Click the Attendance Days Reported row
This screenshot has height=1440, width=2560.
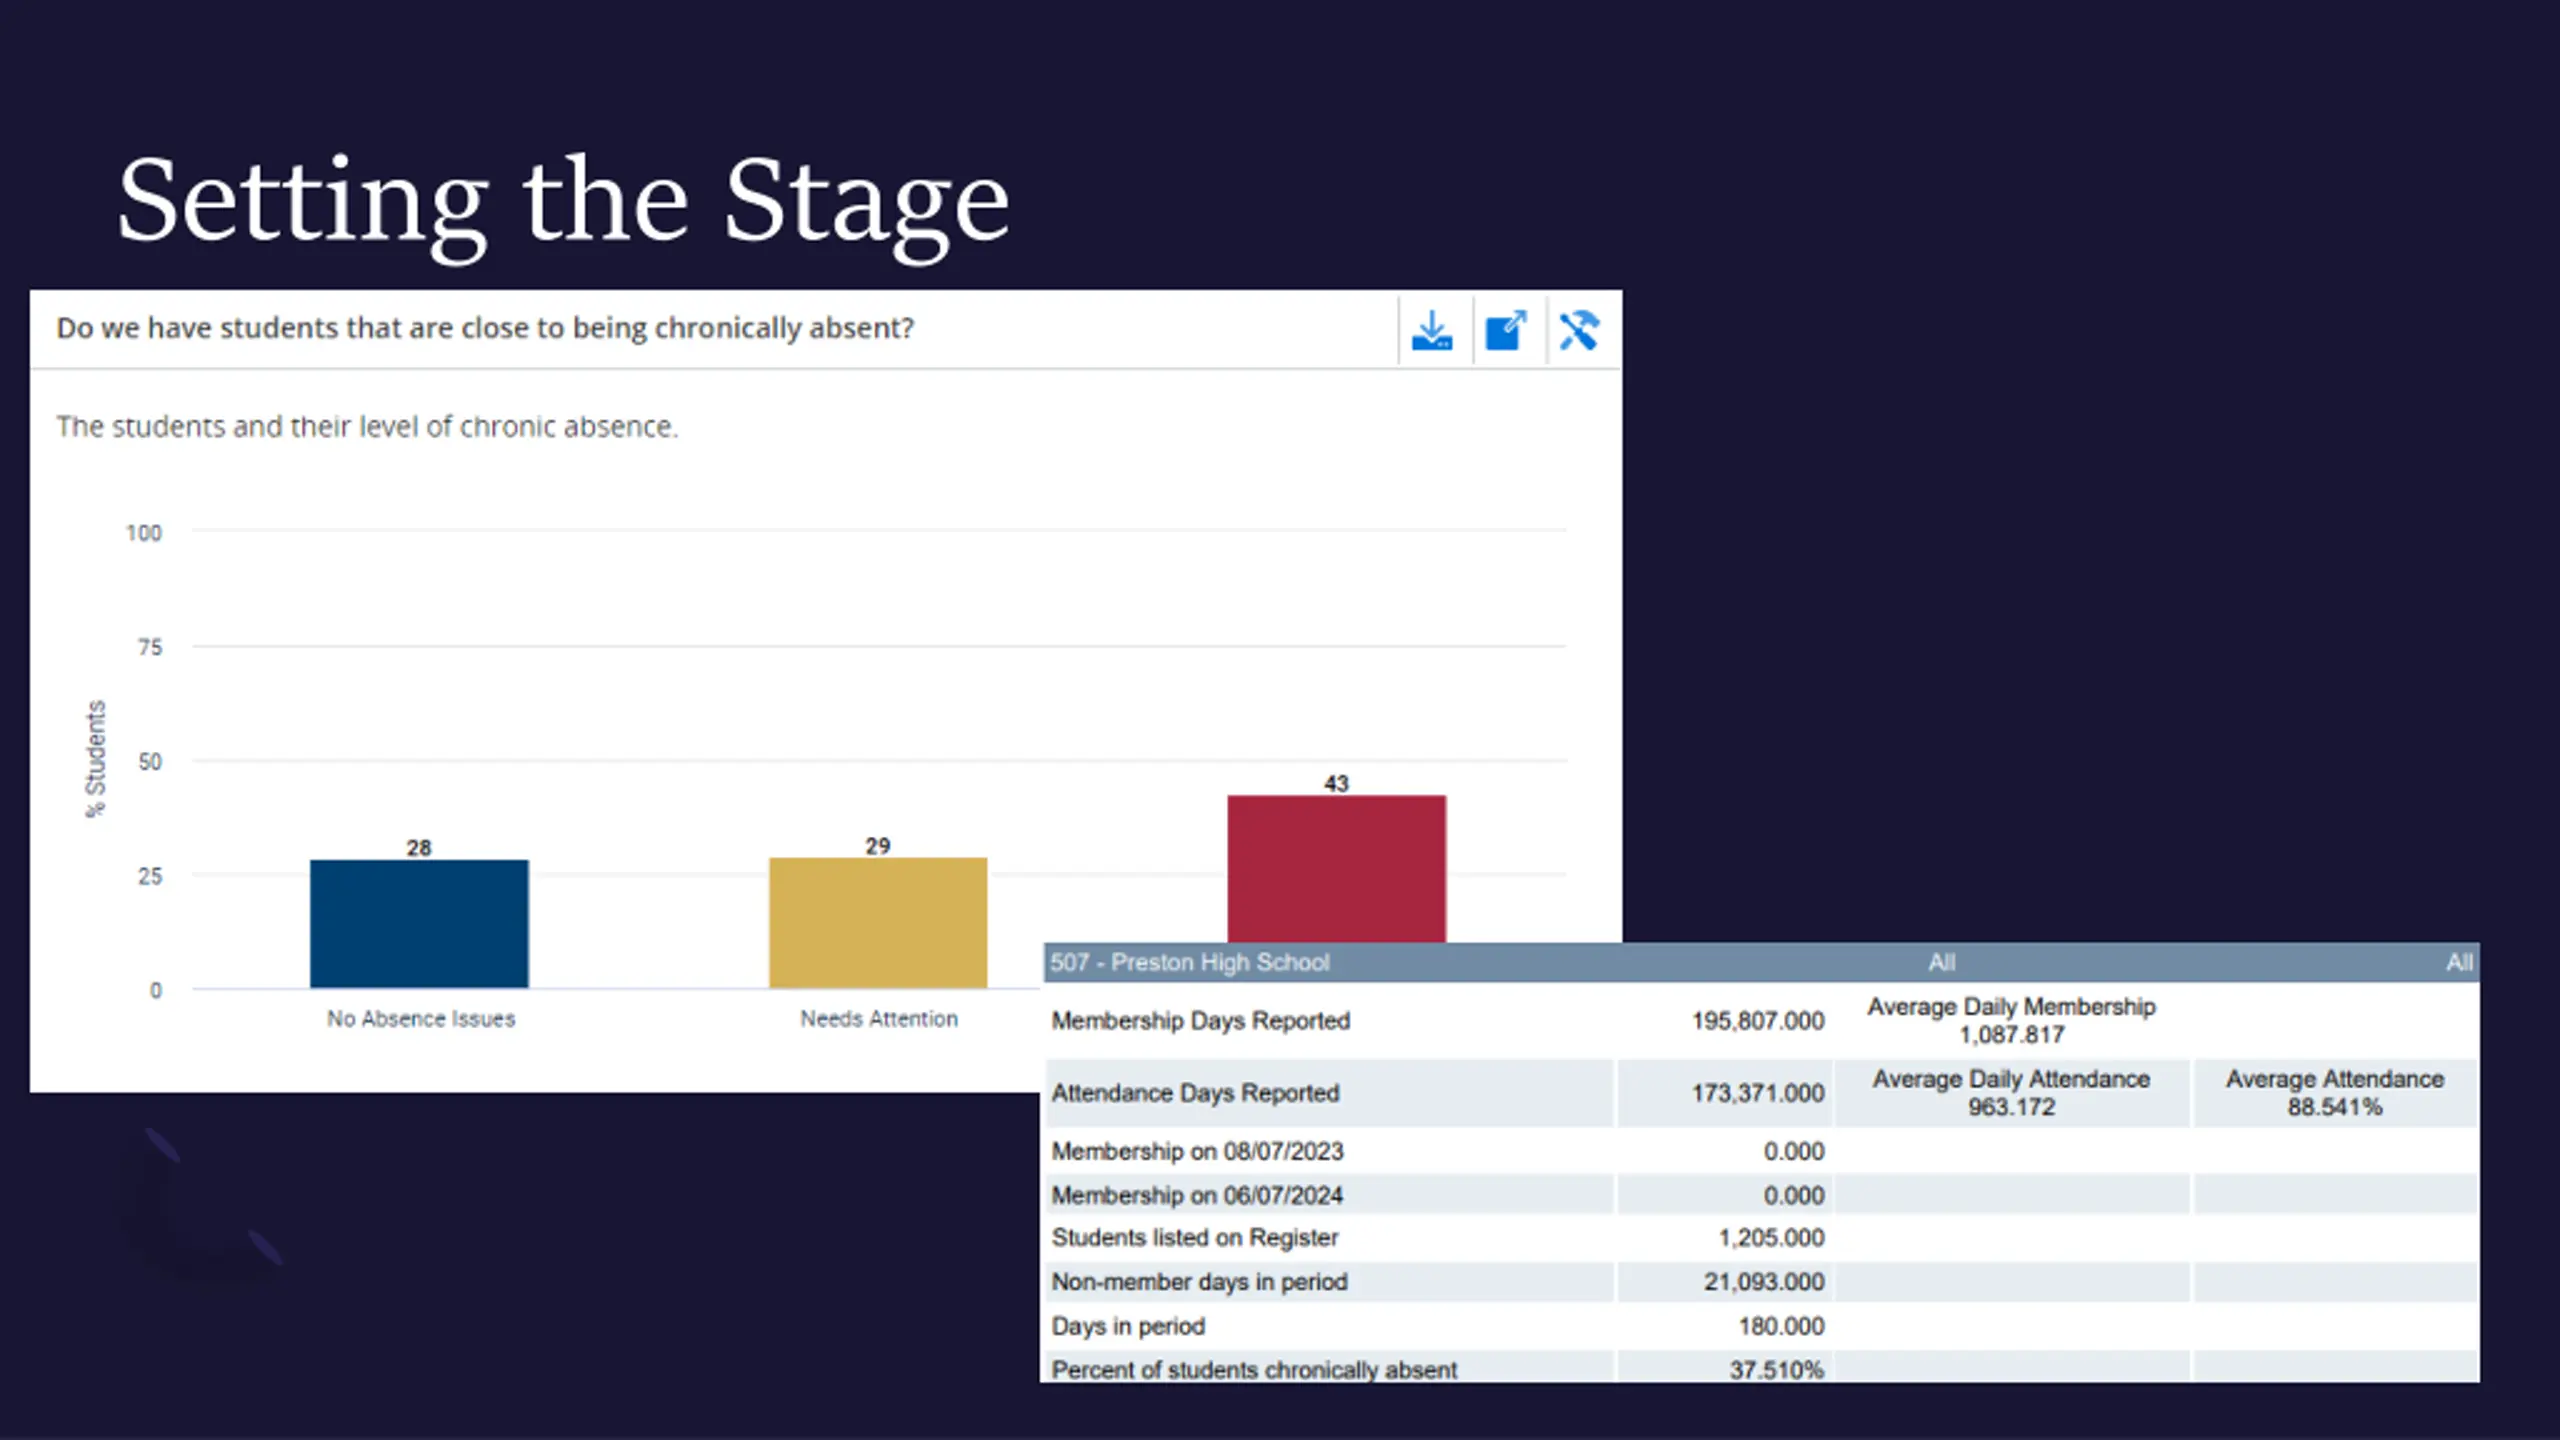(x=1438, y=1093)
